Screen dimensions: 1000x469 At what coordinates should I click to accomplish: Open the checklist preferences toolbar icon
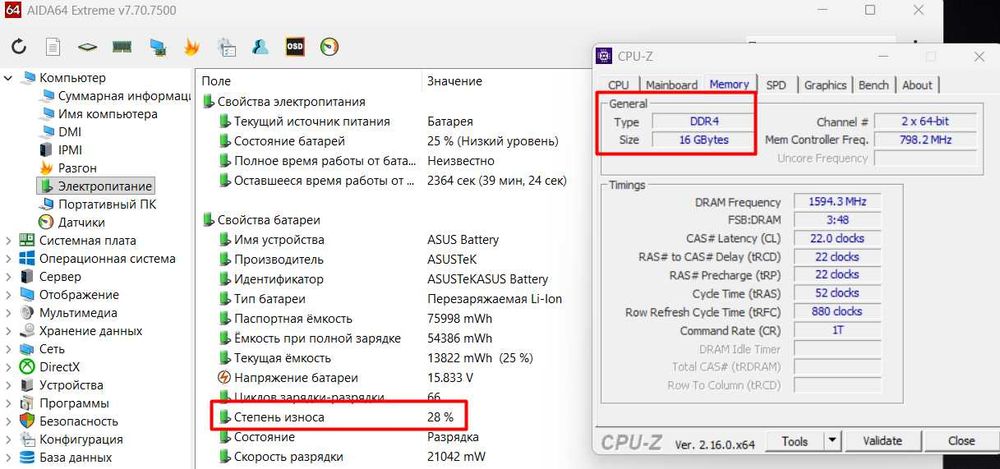tap(226, 47)
